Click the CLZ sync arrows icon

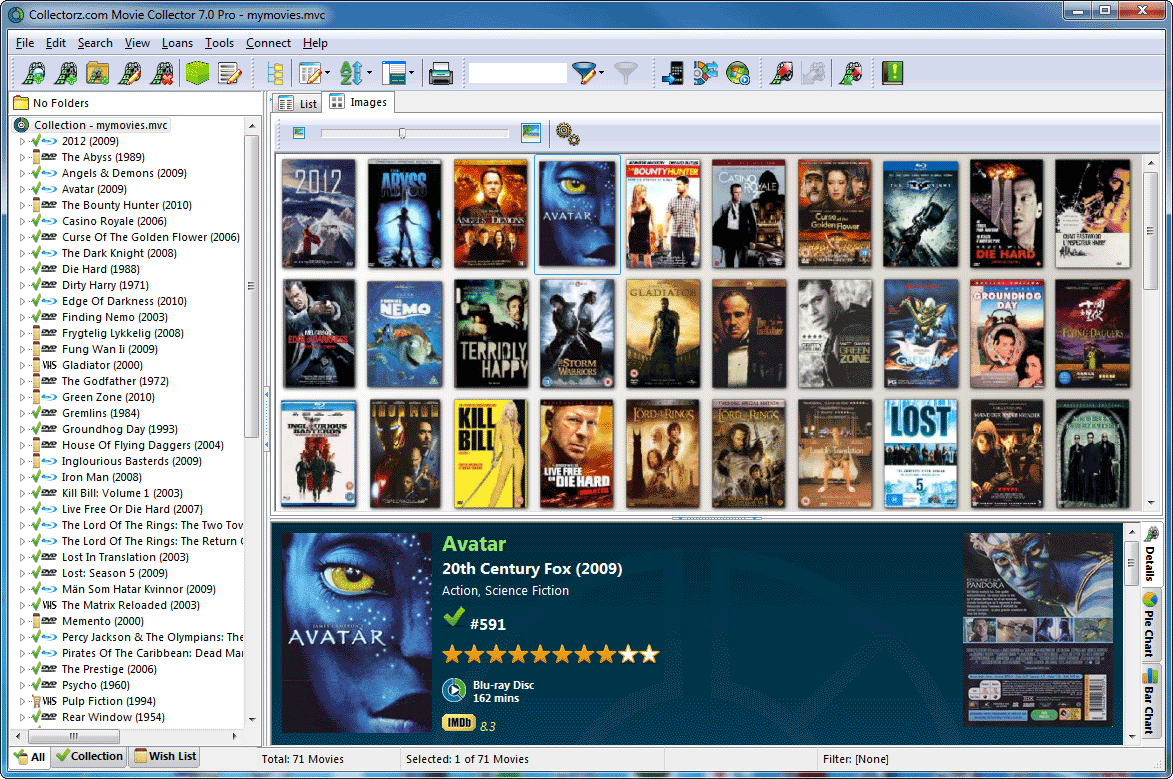(705, 73)
